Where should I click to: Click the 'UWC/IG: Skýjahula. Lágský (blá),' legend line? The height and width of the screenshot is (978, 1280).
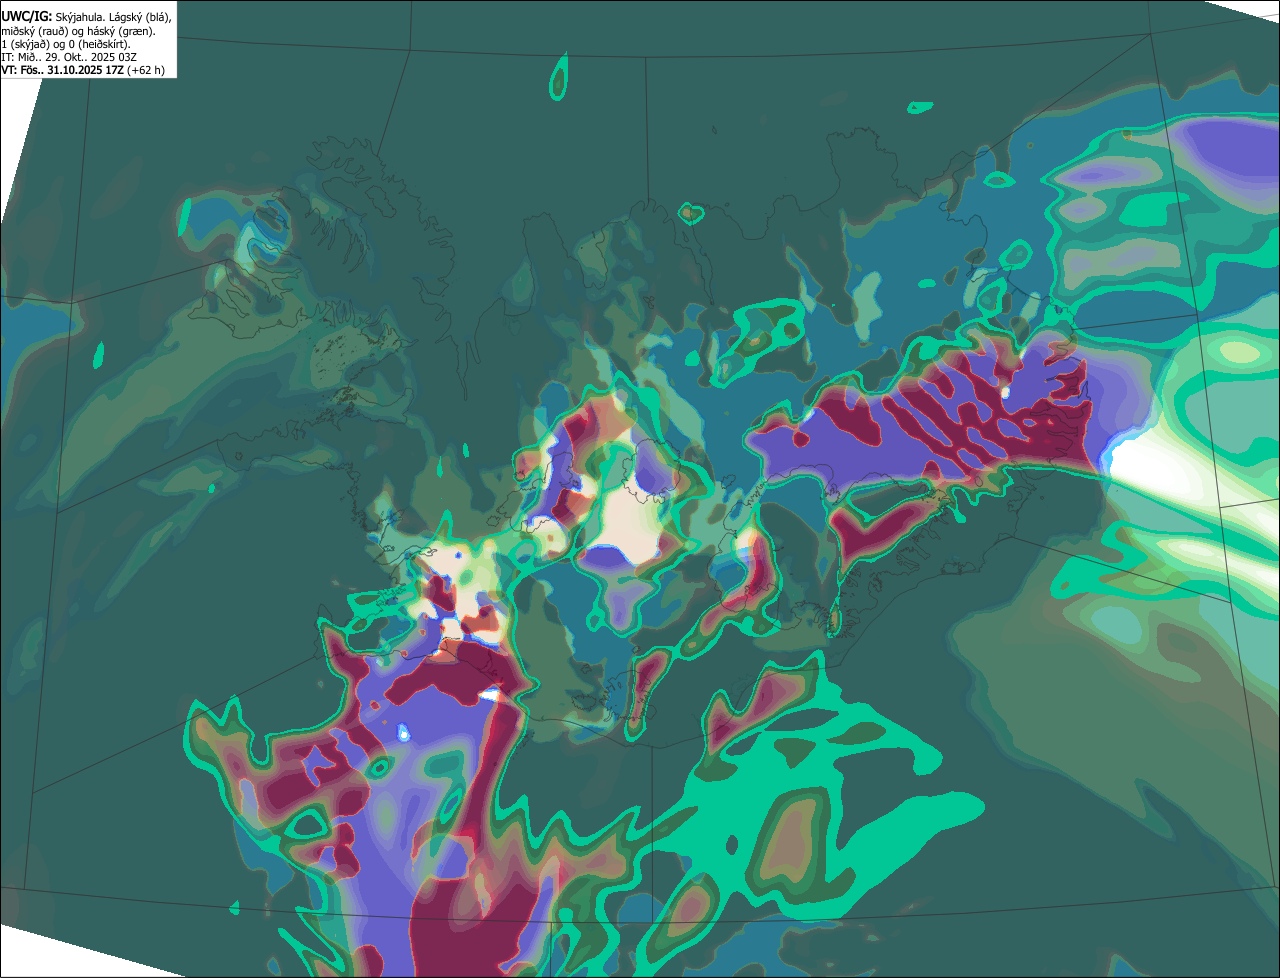tap(86, 17)
